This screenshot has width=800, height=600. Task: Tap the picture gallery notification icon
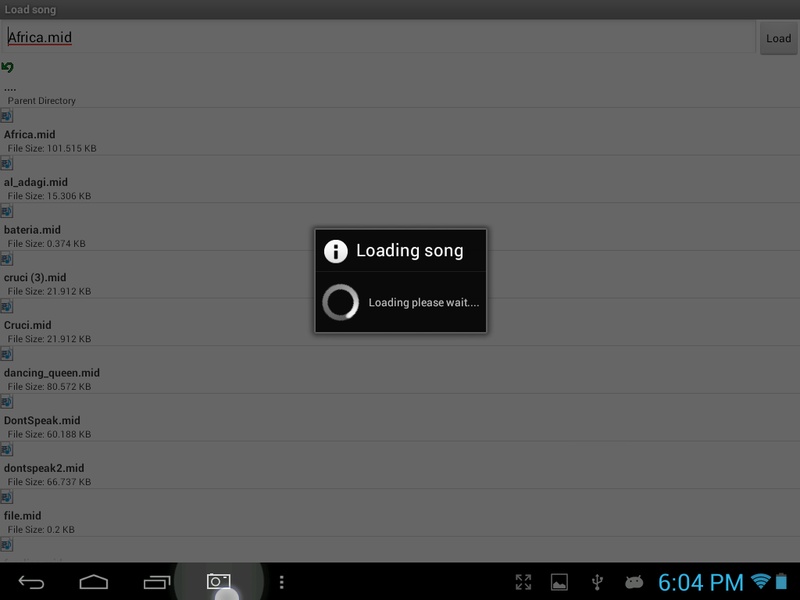coord(559,582)
